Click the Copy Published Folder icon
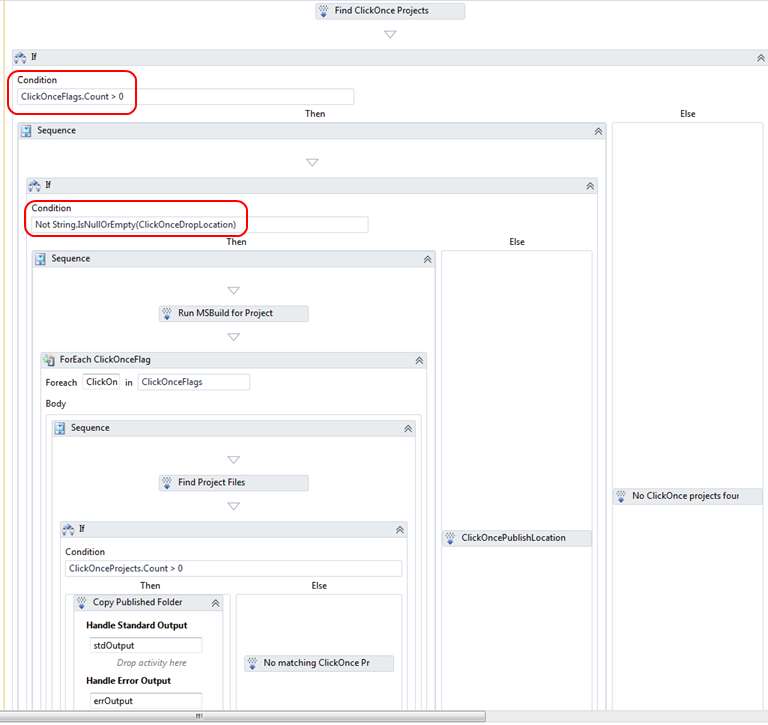Viewport: 768px width, 725px height. click(x=82, y=602)
